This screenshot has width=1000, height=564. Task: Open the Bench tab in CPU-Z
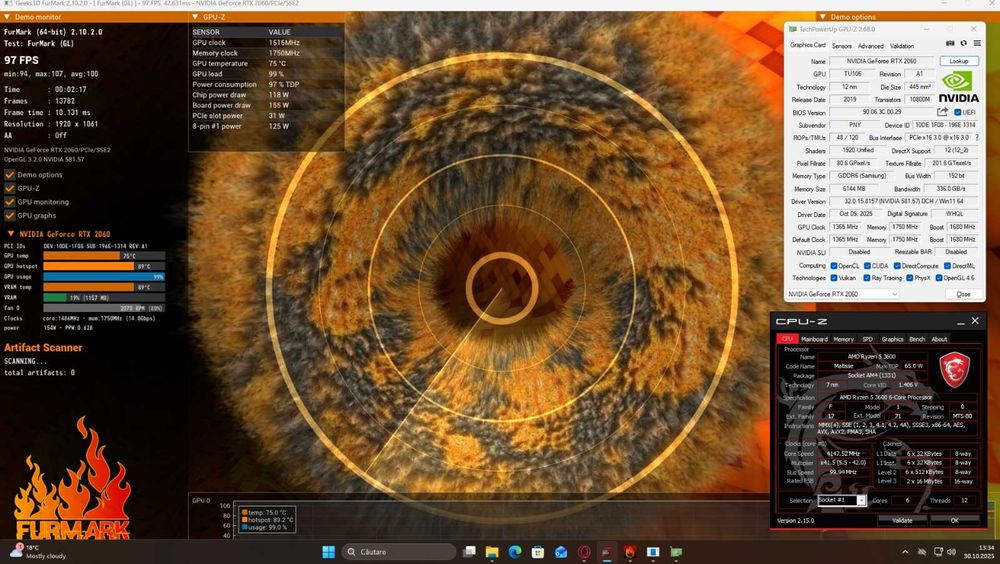pyautogui.click(x=916, y=339)
